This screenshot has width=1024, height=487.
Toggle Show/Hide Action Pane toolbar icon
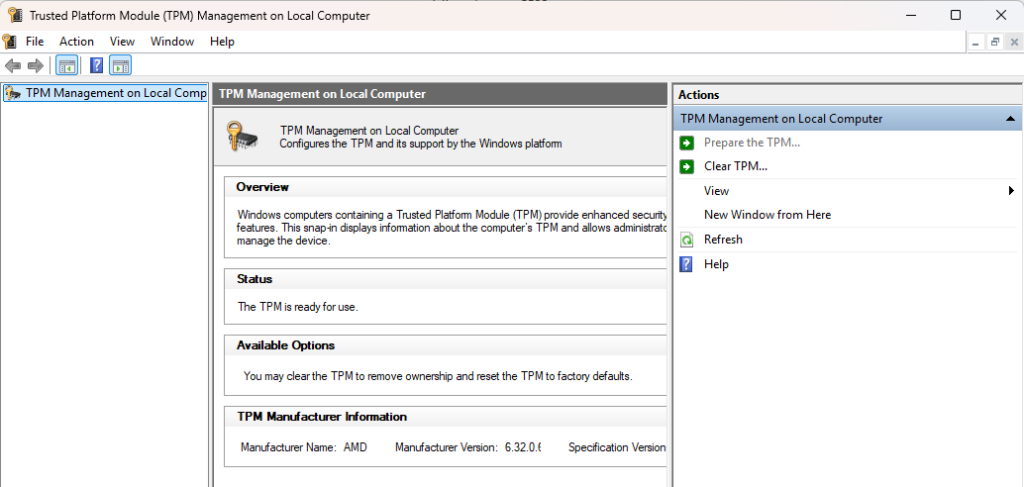tap(120, 65)
